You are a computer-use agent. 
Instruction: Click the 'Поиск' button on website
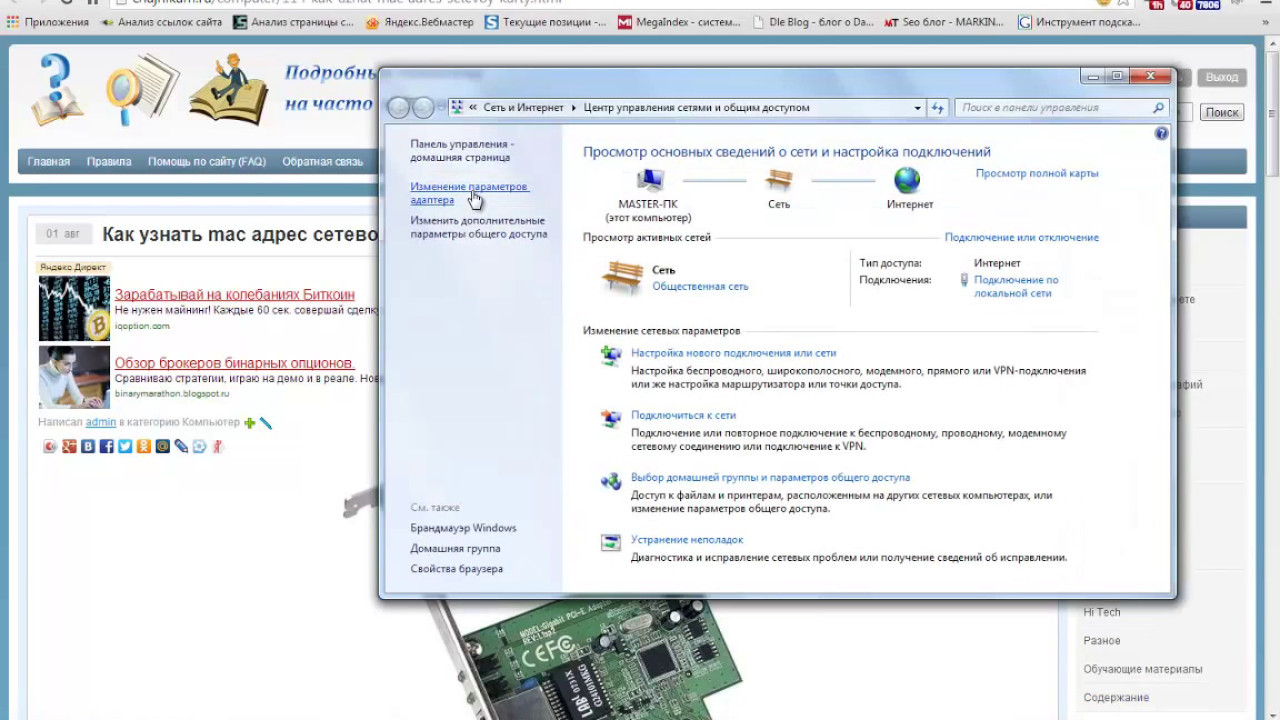(1221, 112)
